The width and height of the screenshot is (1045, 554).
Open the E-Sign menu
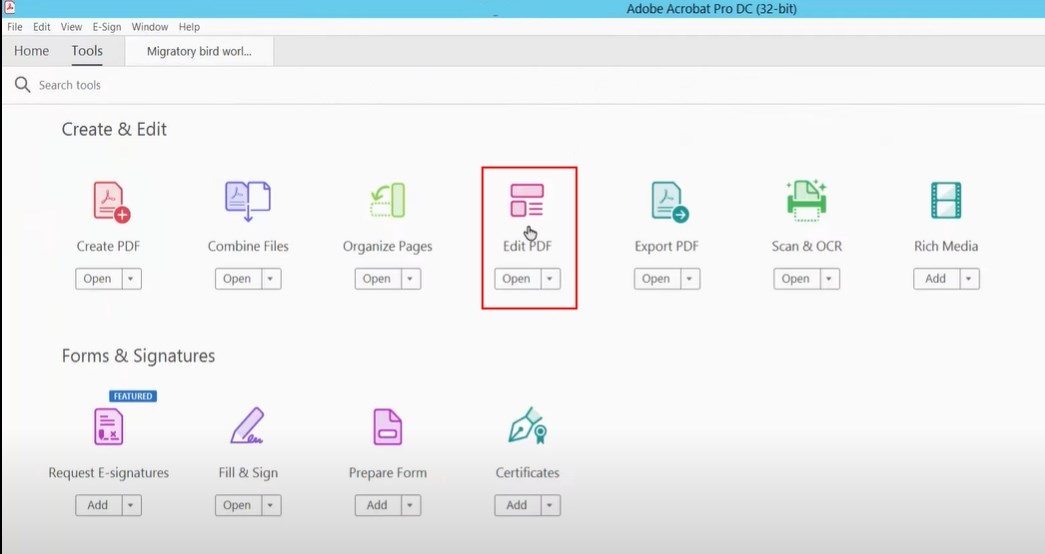107,27
